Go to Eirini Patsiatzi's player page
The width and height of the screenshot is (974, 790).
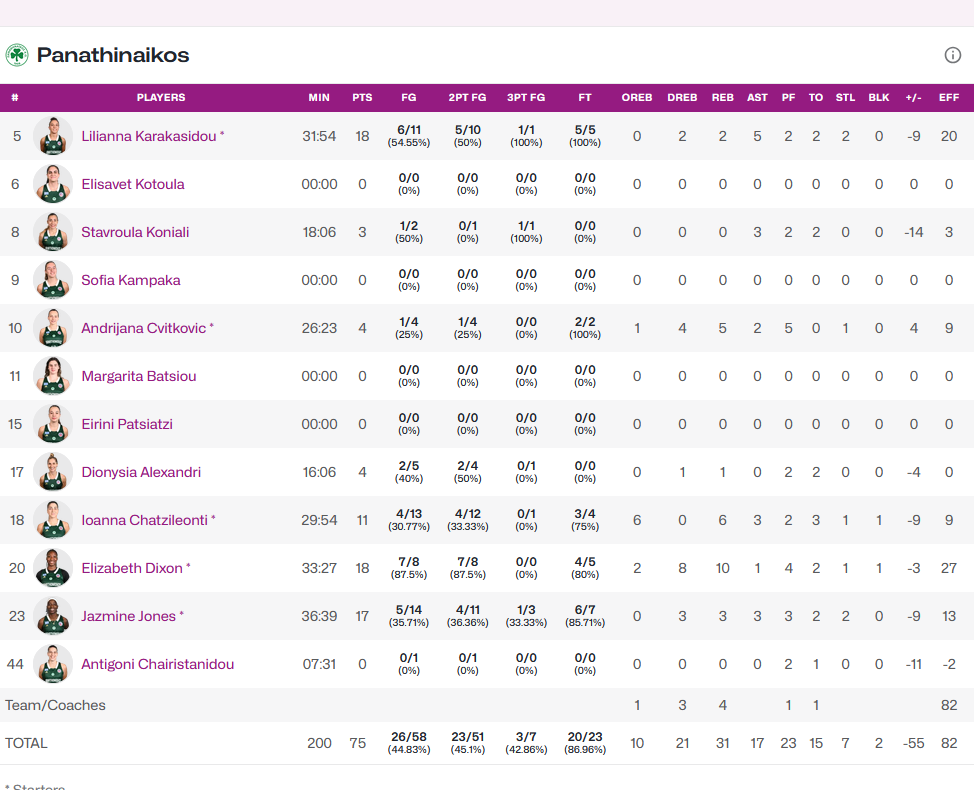pos(127,424)
